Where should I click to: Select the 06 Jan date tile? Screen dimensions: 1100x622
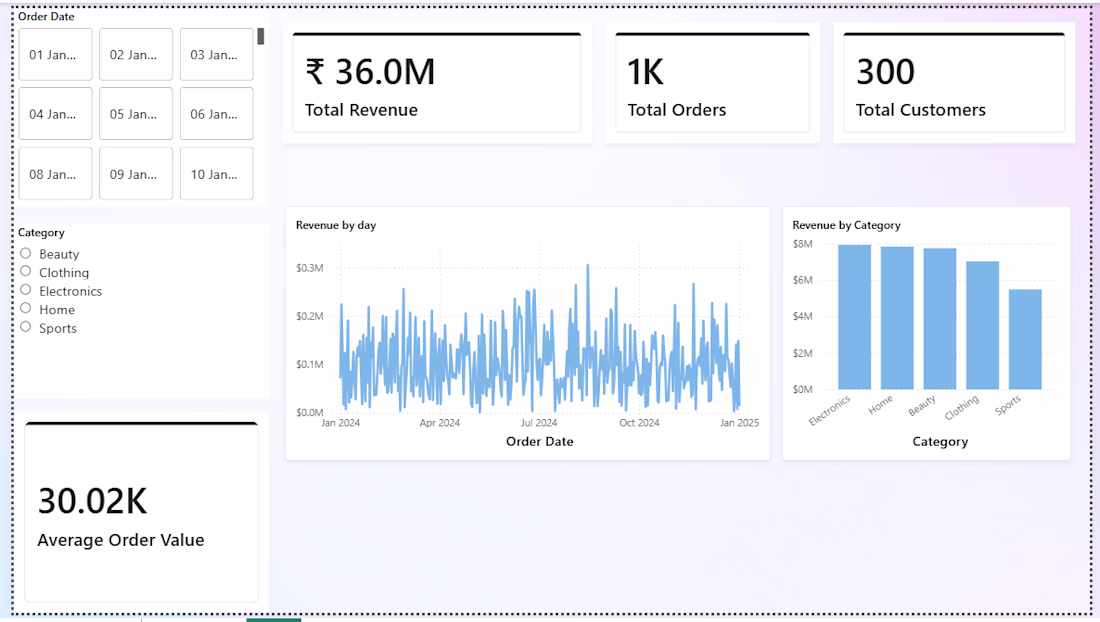217,114
